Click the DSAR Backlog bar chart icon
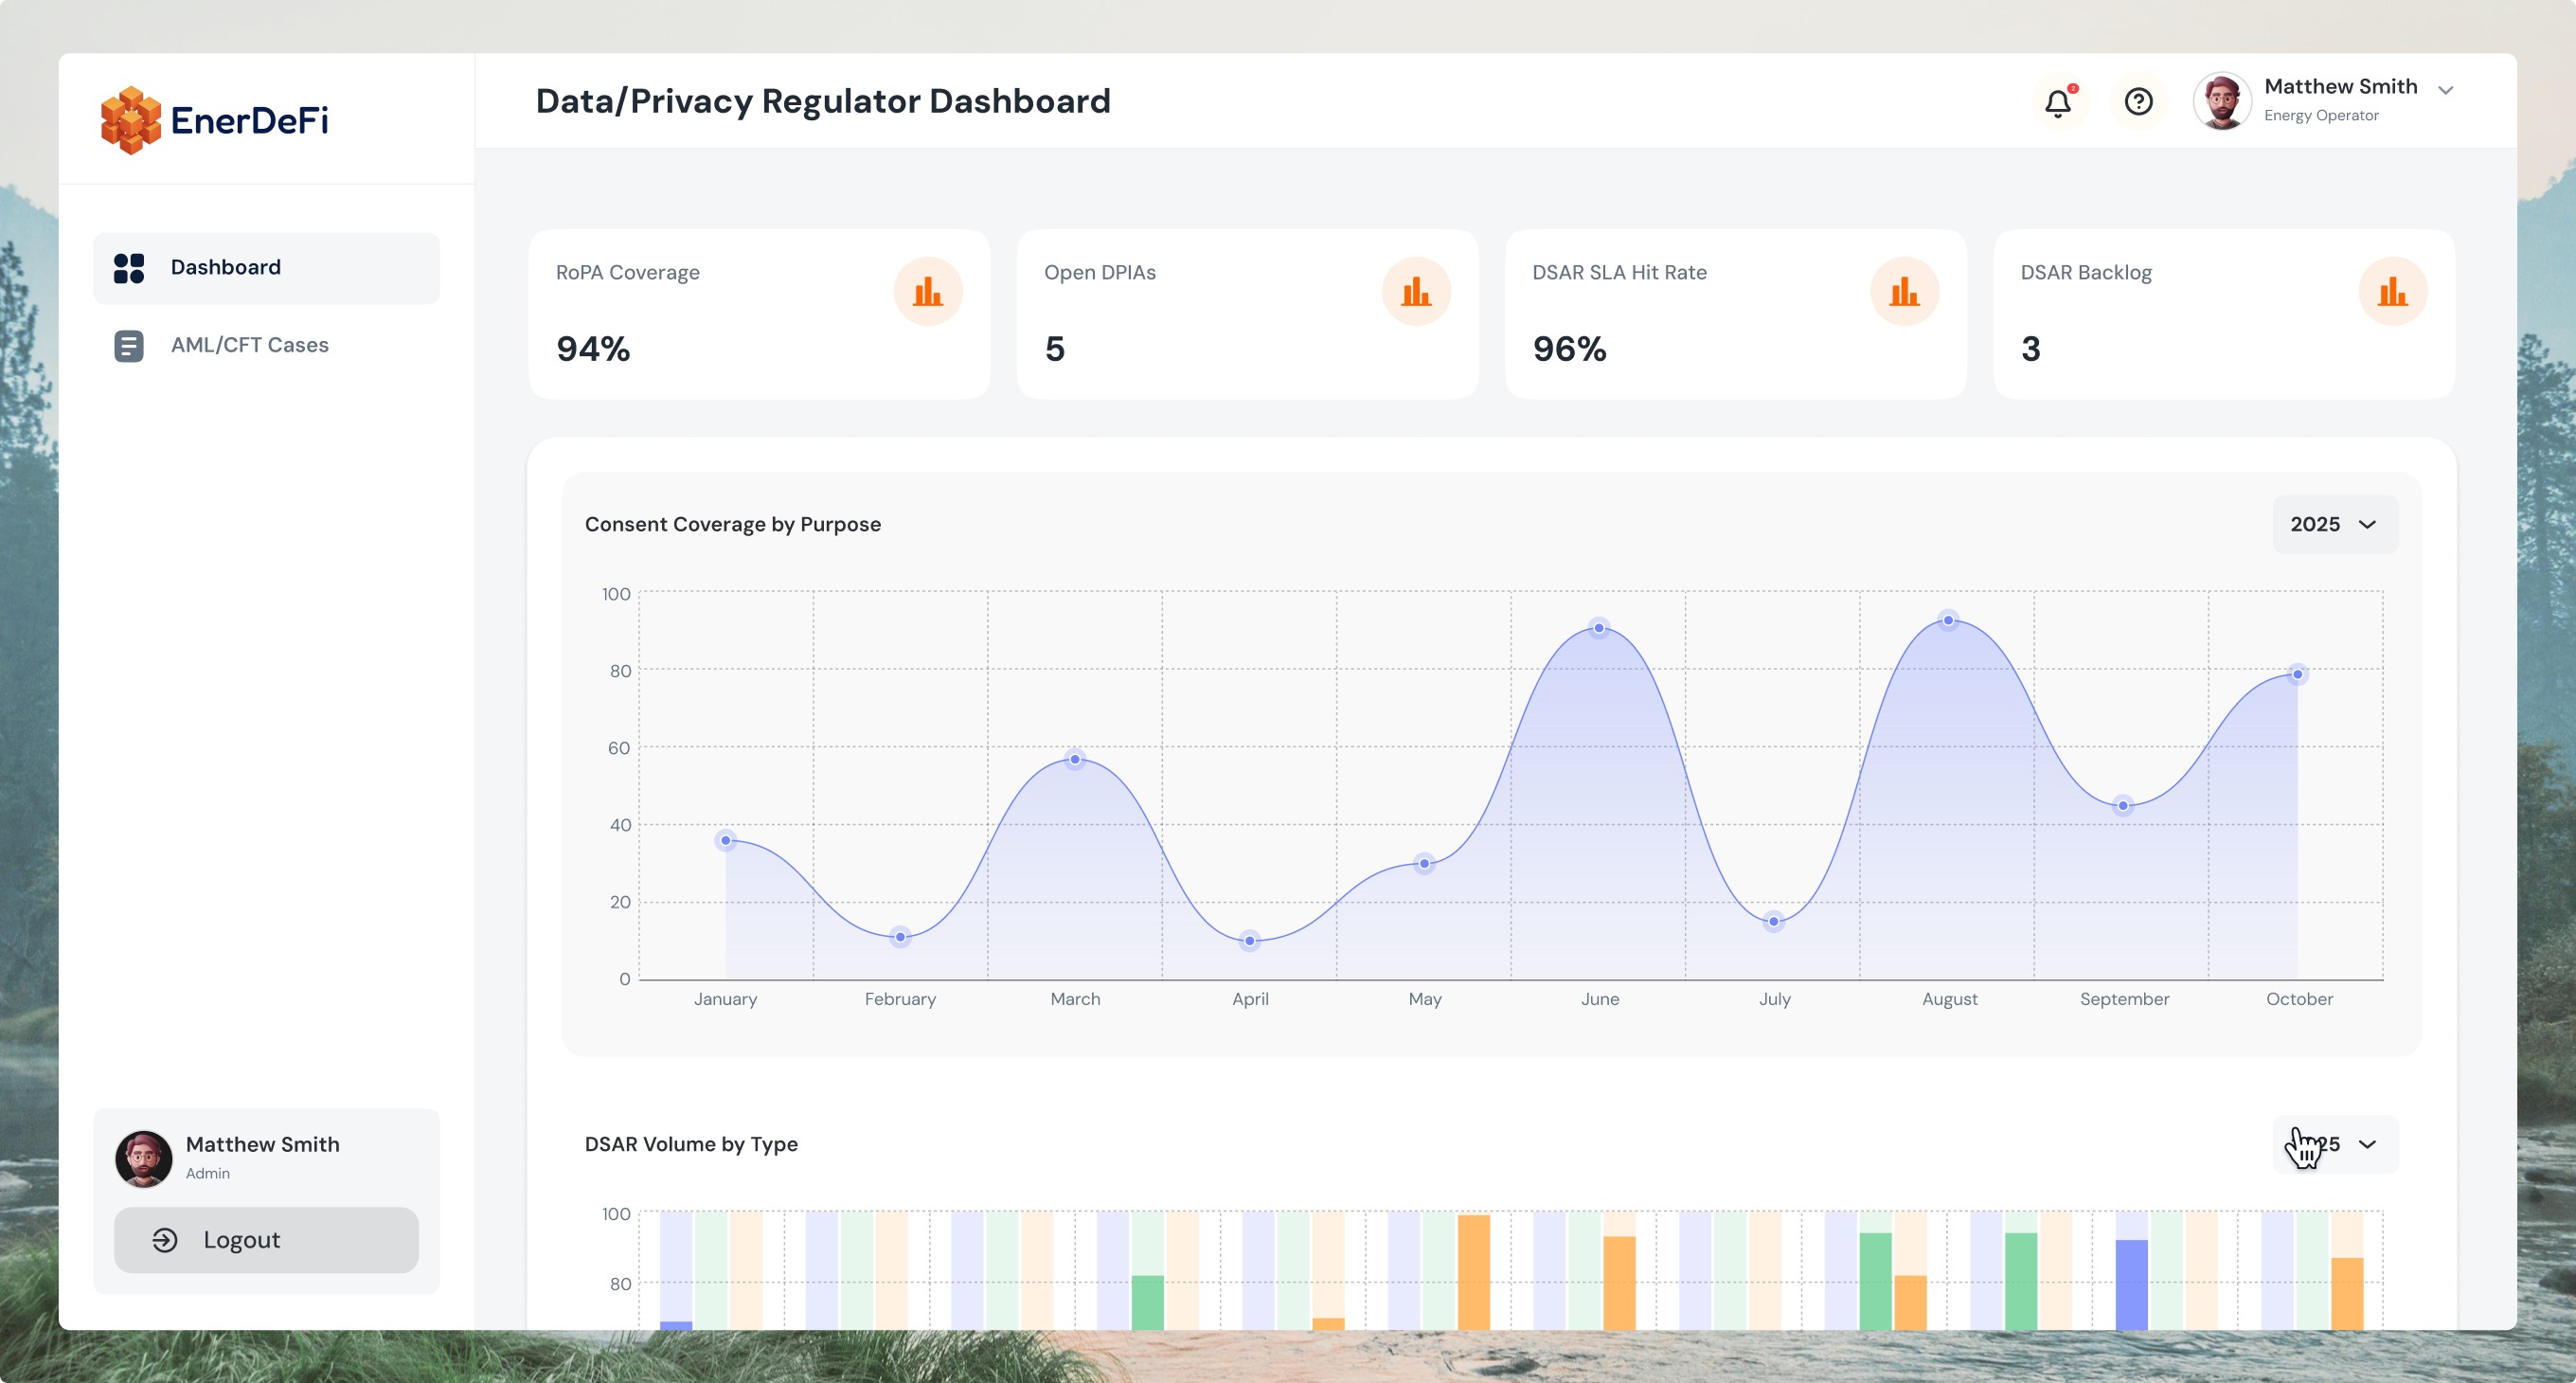 tap(2392, 292)
